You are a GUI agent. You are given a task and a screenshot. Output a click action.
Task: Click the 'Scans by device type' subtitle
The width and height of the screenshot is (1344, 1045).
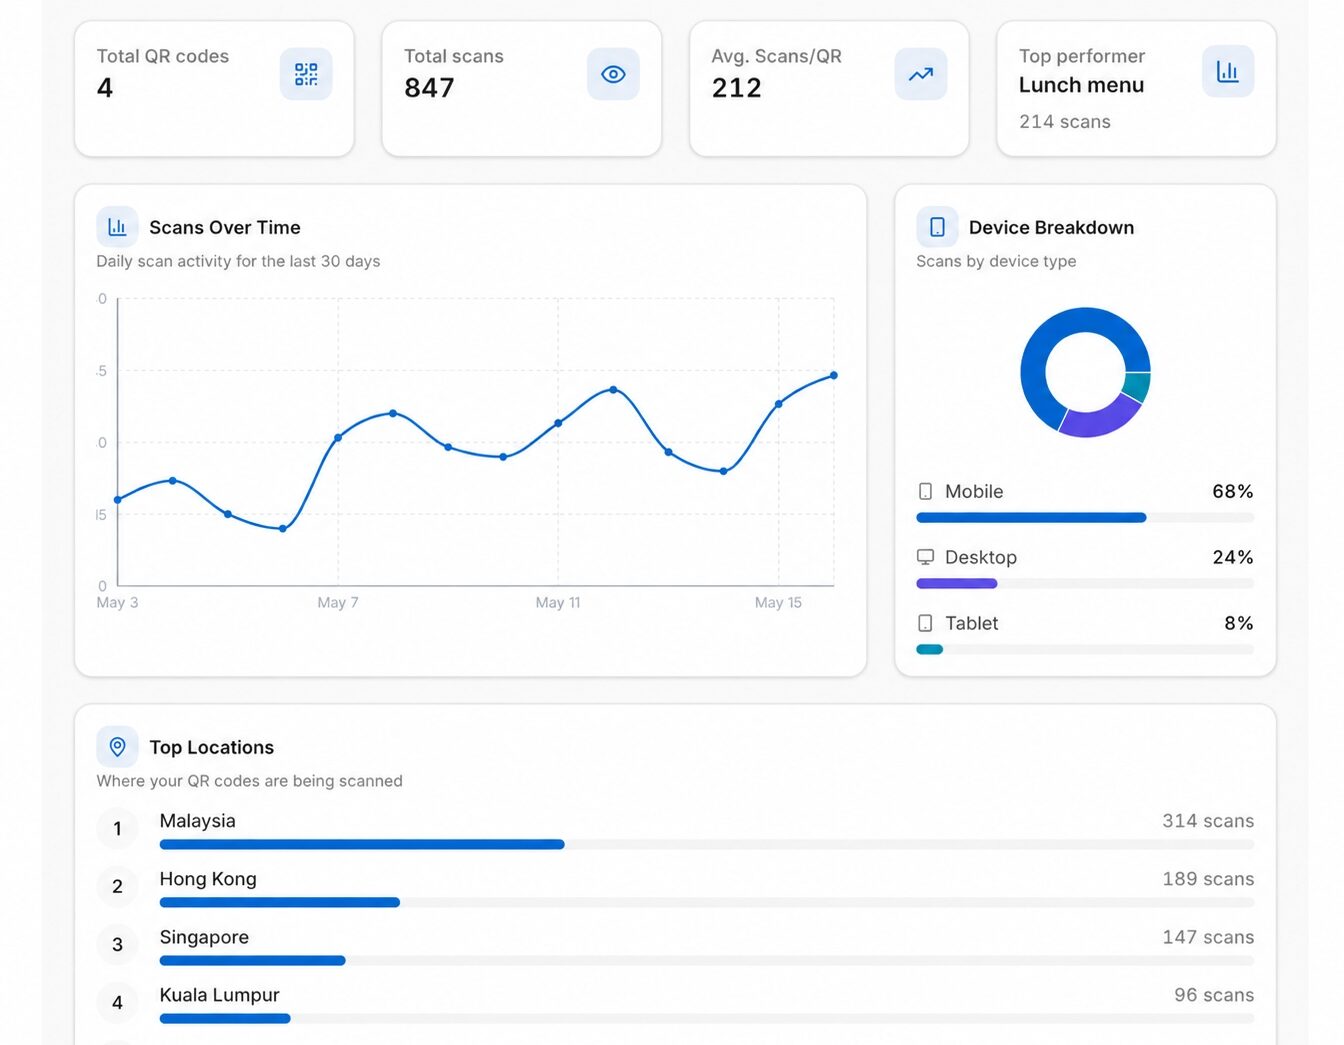point(996,262)
